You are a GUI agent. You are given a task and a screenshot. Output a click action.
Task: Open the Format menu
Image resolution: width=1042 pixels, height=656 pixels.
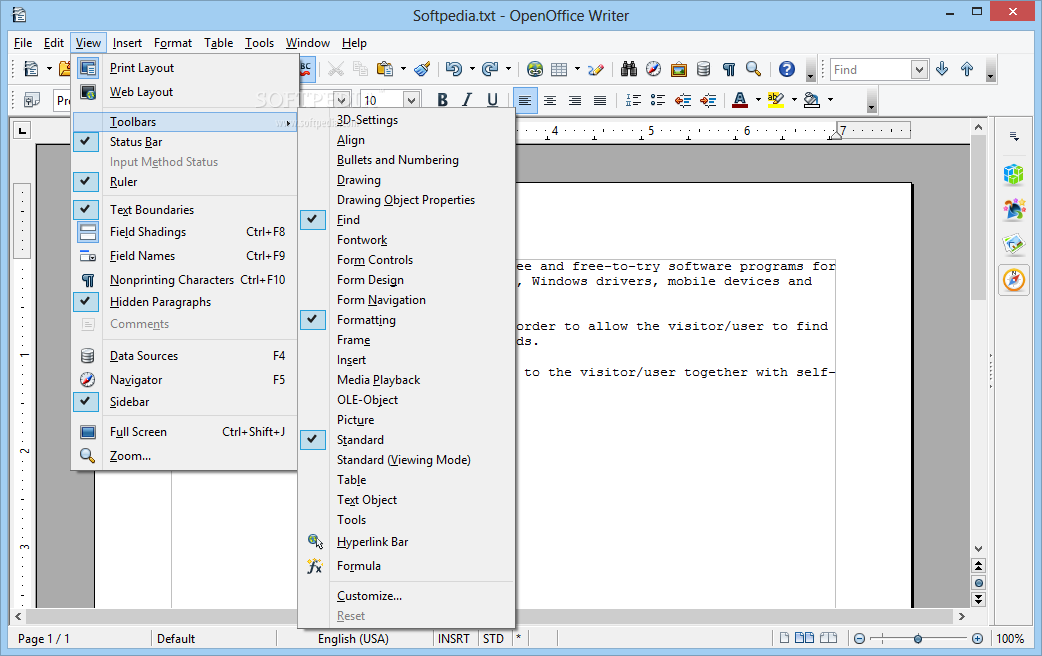pos(173,43)
